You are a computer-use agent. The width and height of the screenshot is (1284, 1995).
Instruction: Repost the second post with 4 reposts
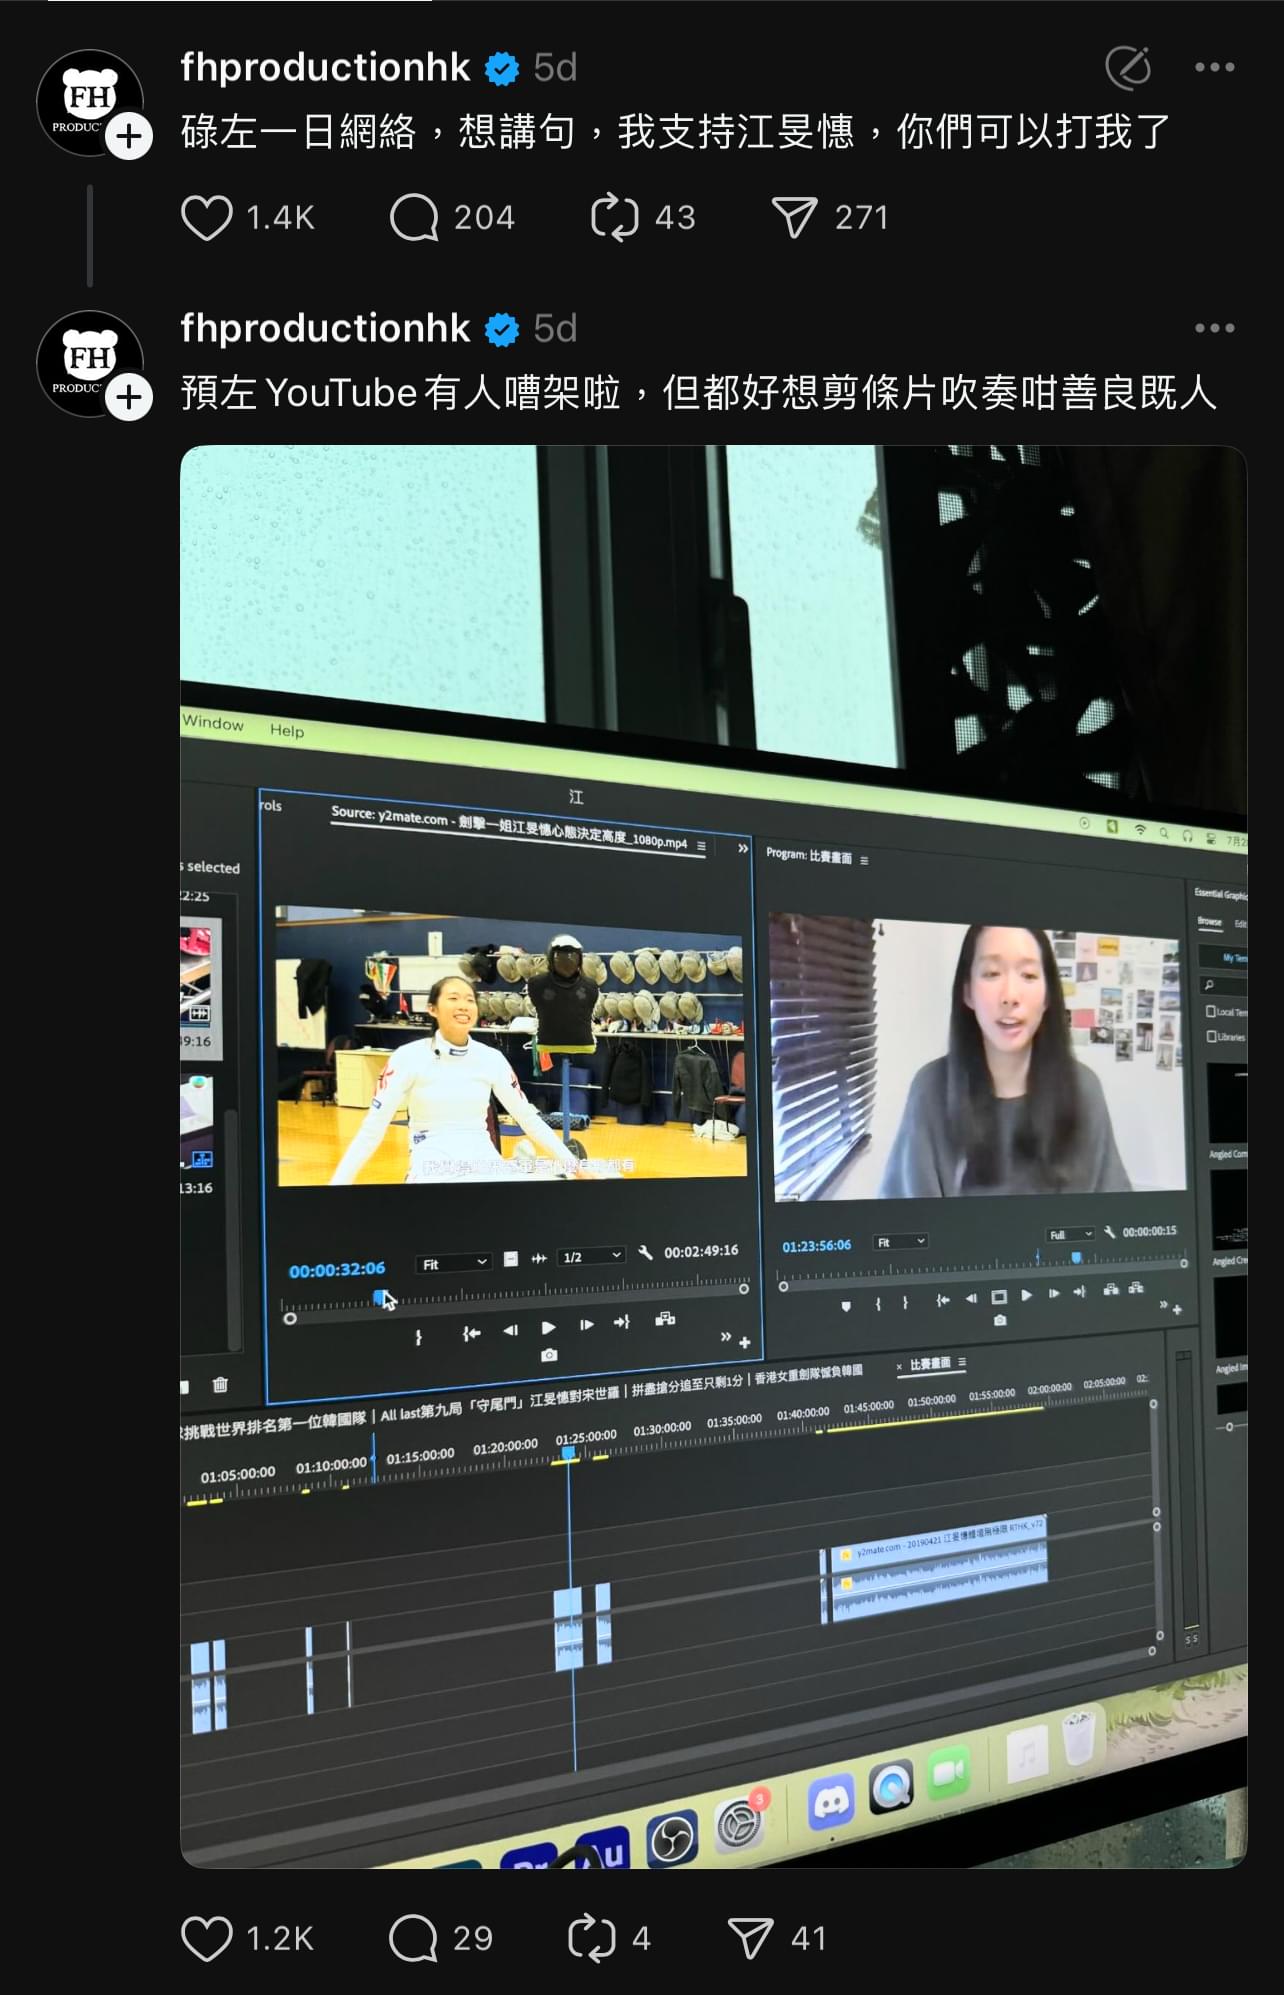tap(592, 1938)
